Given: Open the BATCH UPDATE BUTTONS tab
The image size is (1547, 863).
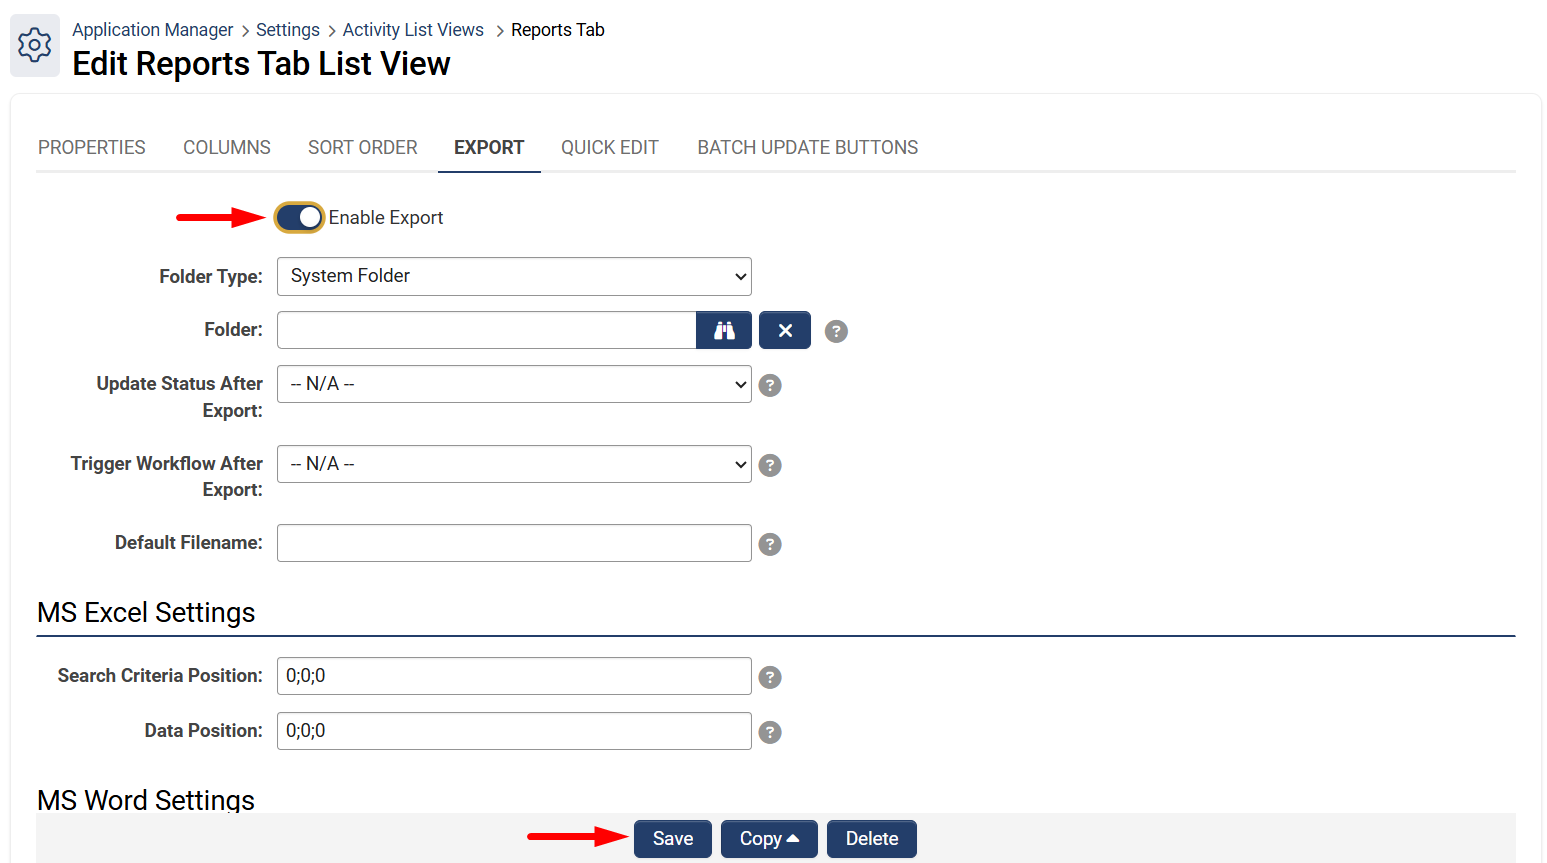Looking at the screenshot, I should tap(808, 147).
